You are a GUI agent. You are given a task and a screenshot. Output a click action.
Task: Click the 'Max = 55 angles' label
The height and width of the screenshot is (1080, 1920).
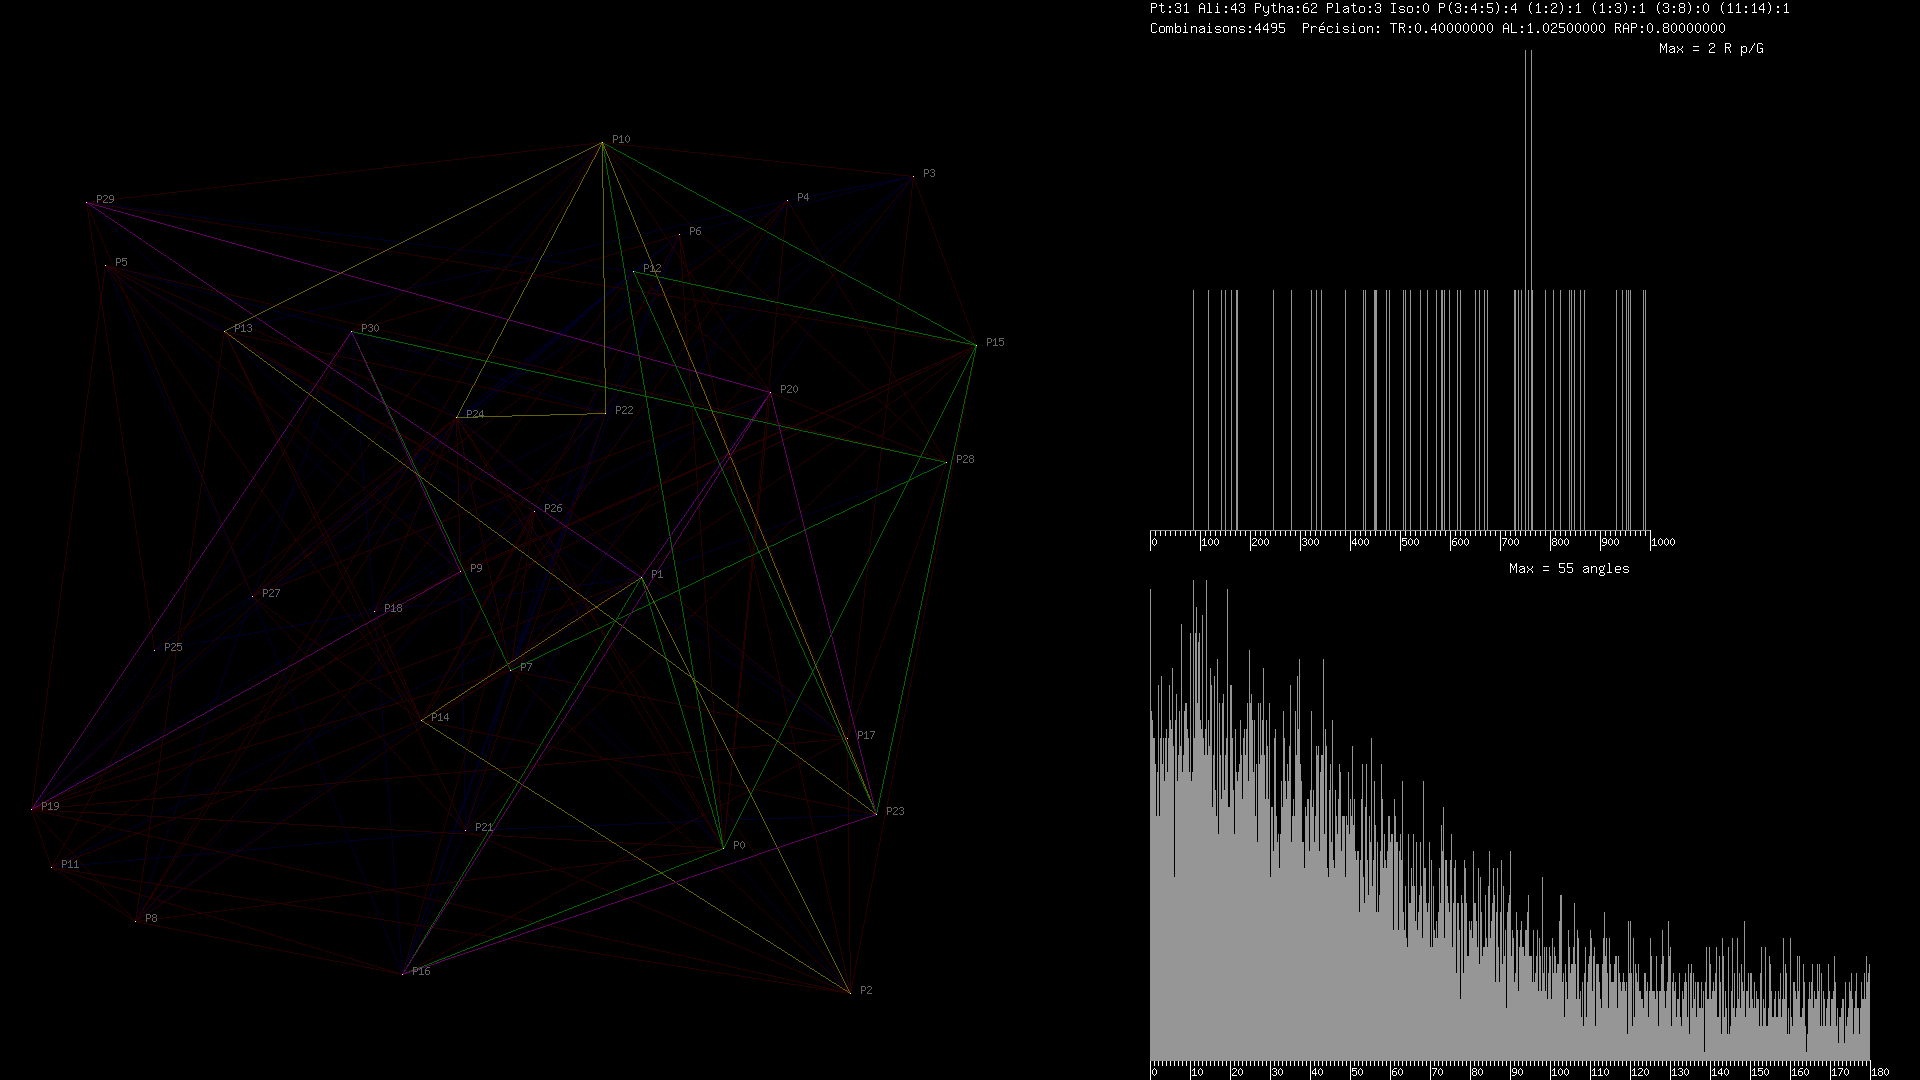click(x=1568, y=568)
